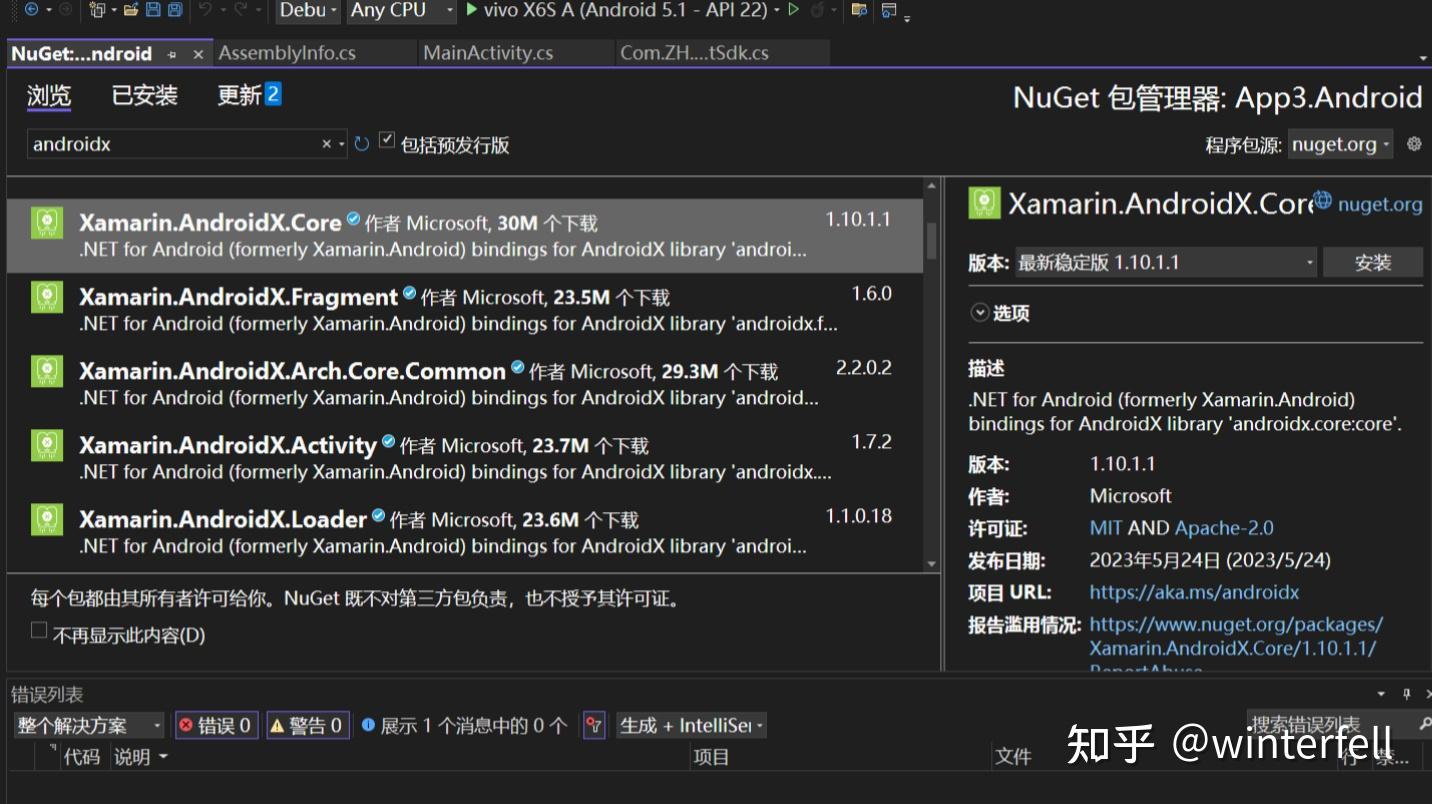Viewport: 1432px width, 804px height.
Task: Click the Xamarin.AndroidX.Core package icon in list
Action: pos(47,222)
